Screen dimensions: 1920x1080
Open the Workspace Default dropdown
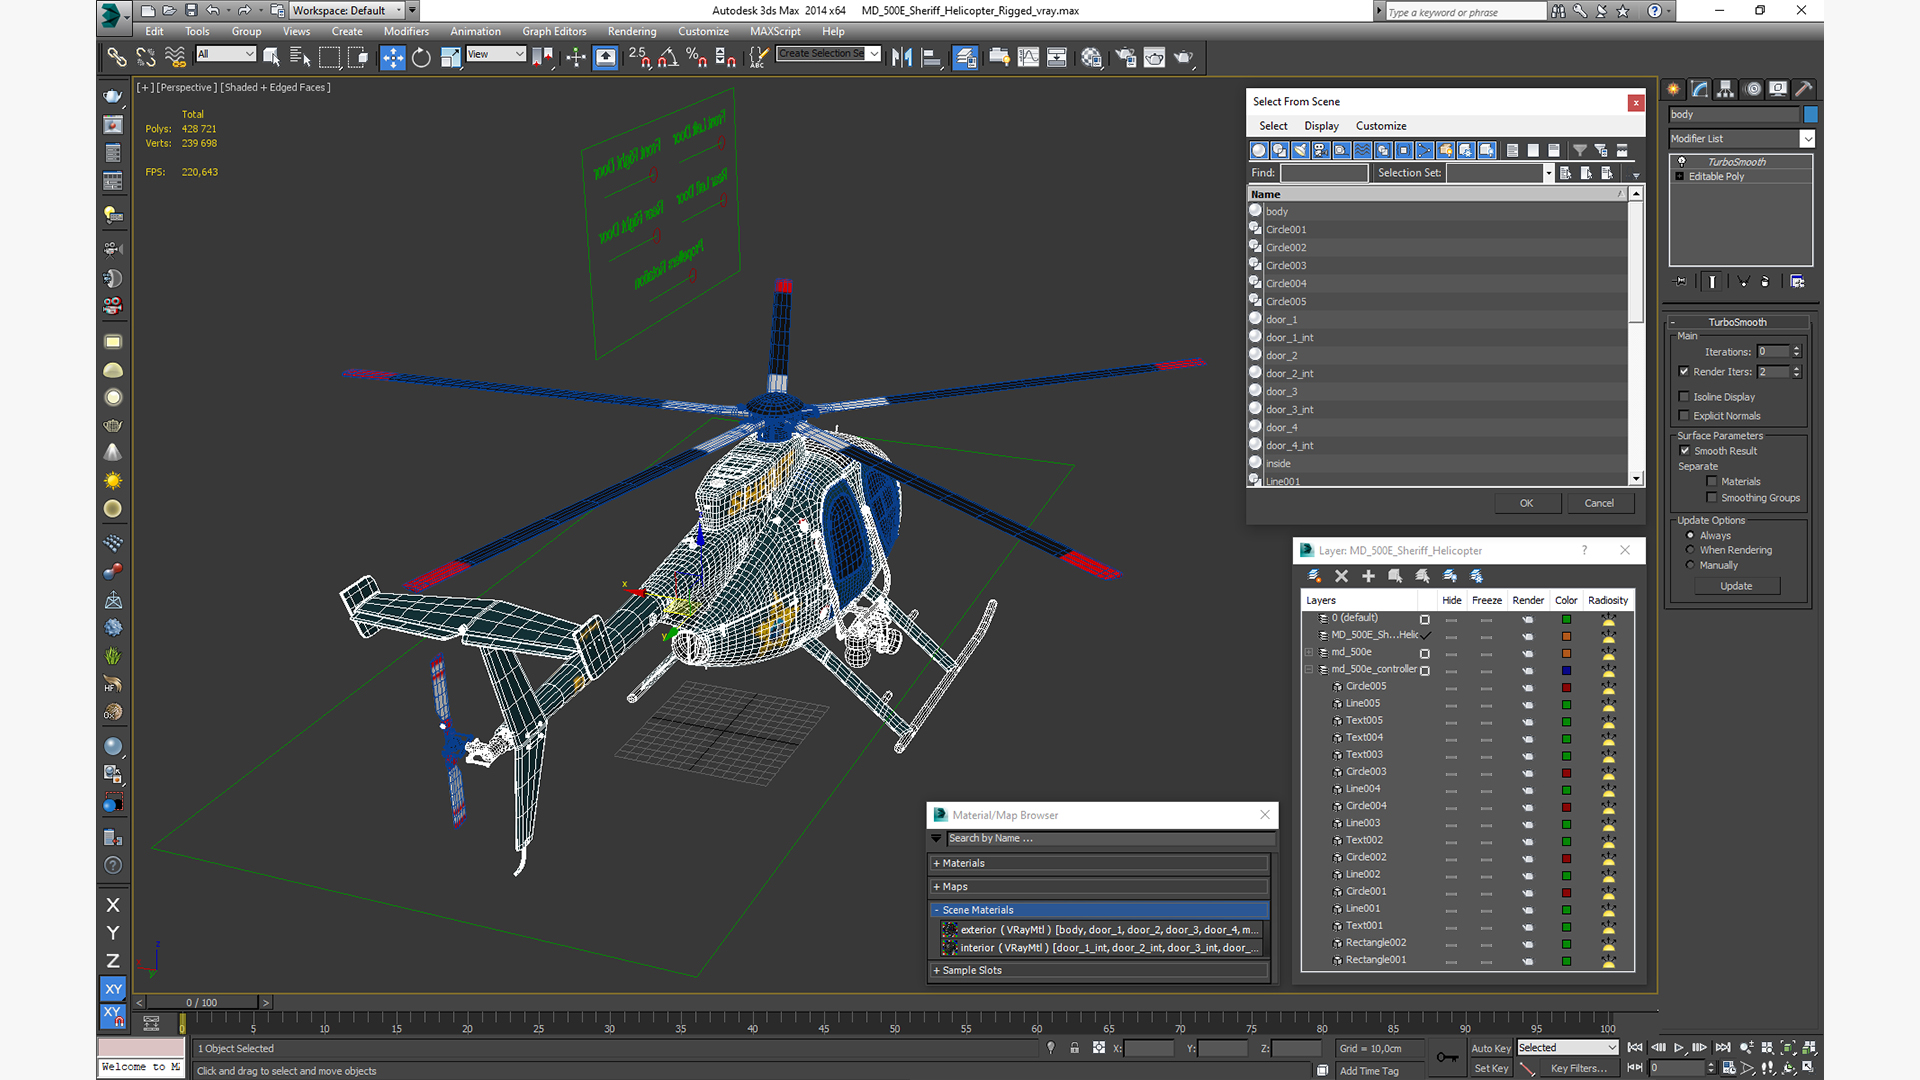point(347,11)
